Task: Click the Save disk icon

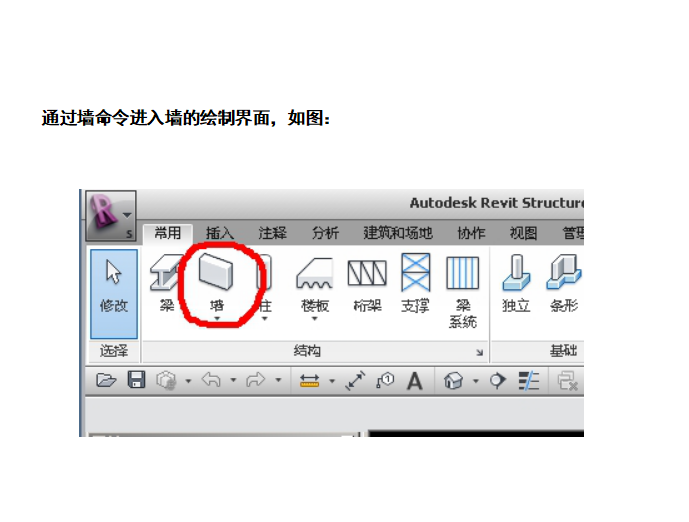Action: [136, 381]
